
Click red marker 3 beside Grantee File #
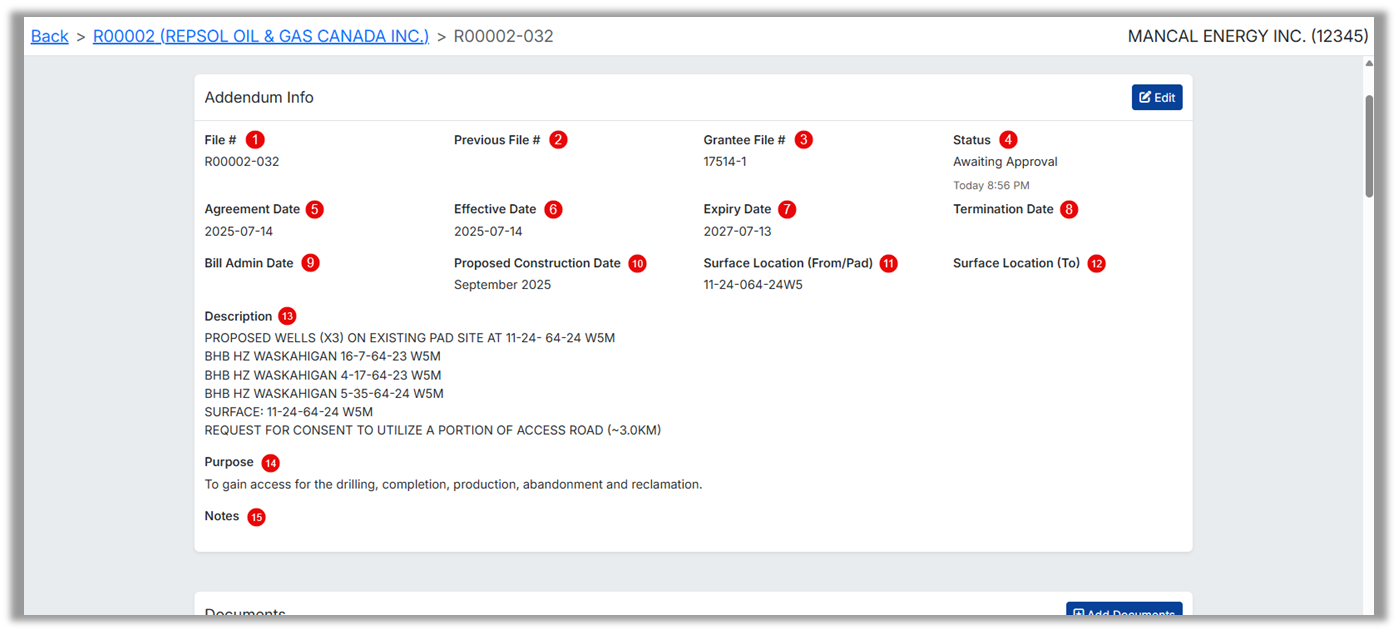804,140
